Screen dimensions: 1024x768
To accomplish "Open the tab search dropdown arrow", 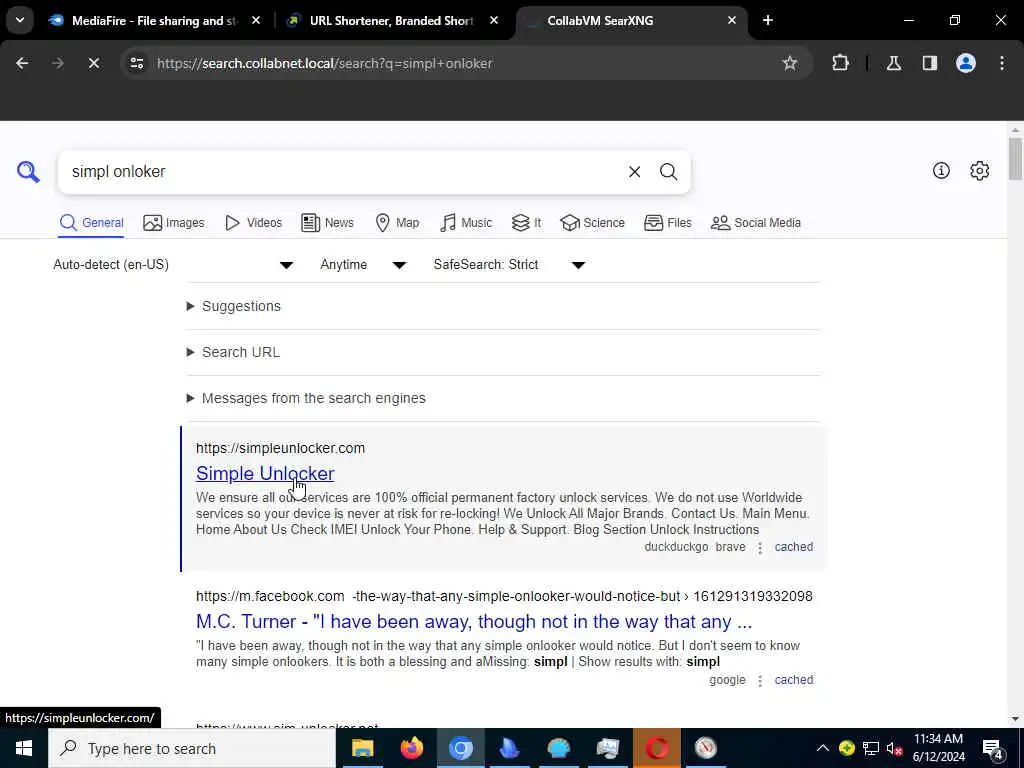I will [20, 20].
